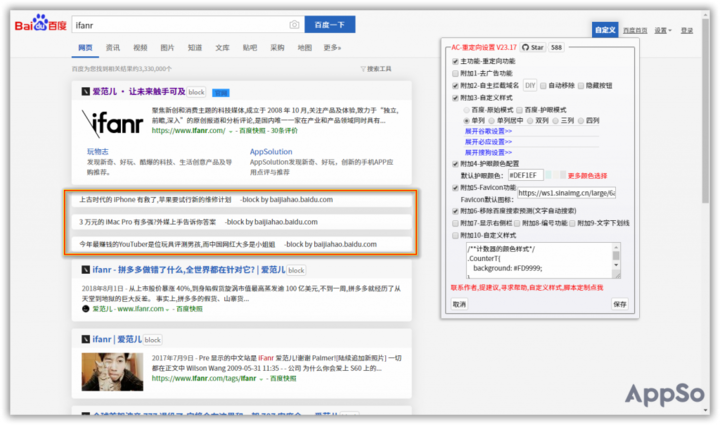
Task: Select 单列 layout radio button
Action: tap(467, 121)
